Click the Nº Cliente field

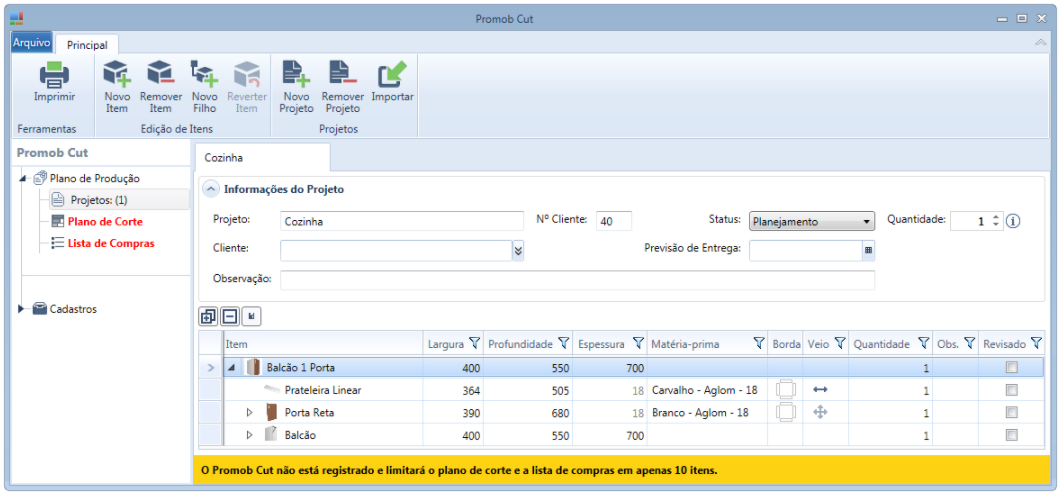click(x=614, y=221)
